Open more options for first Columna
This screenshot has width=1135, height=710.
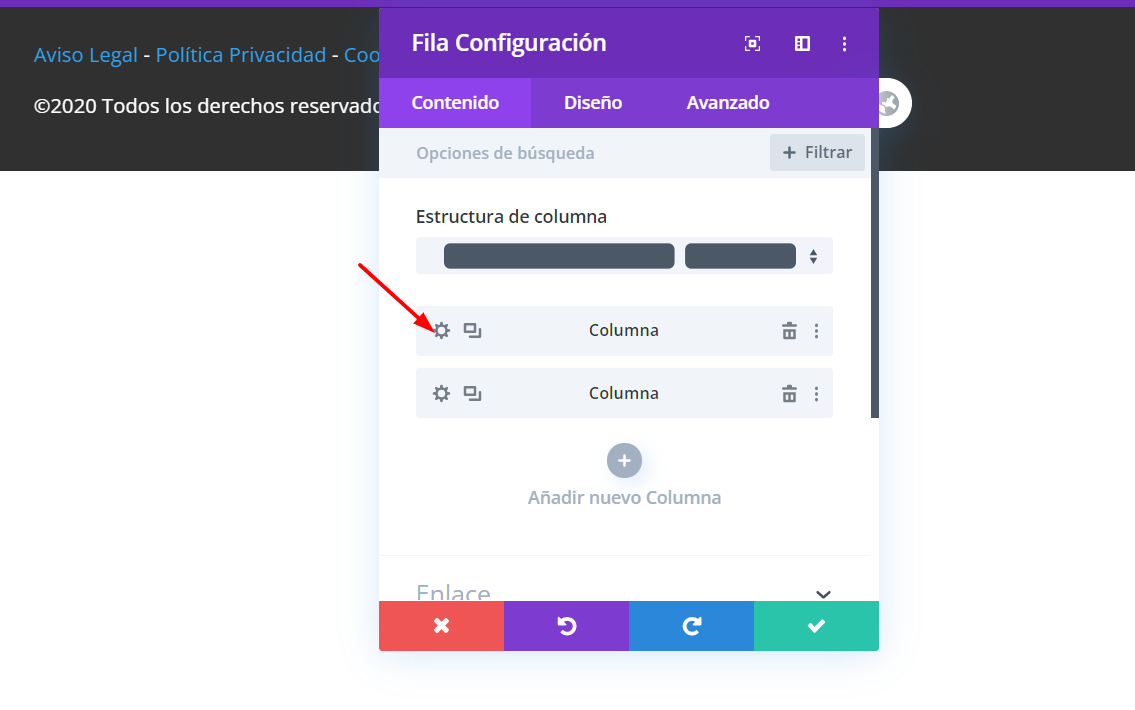(817, 331)
